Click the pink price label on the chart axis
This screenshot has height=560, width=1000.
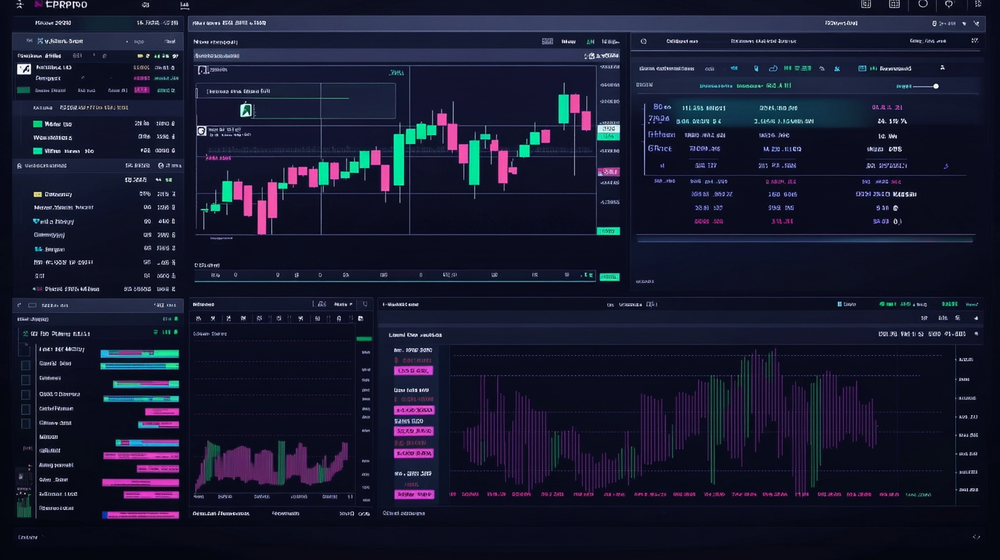608,172
